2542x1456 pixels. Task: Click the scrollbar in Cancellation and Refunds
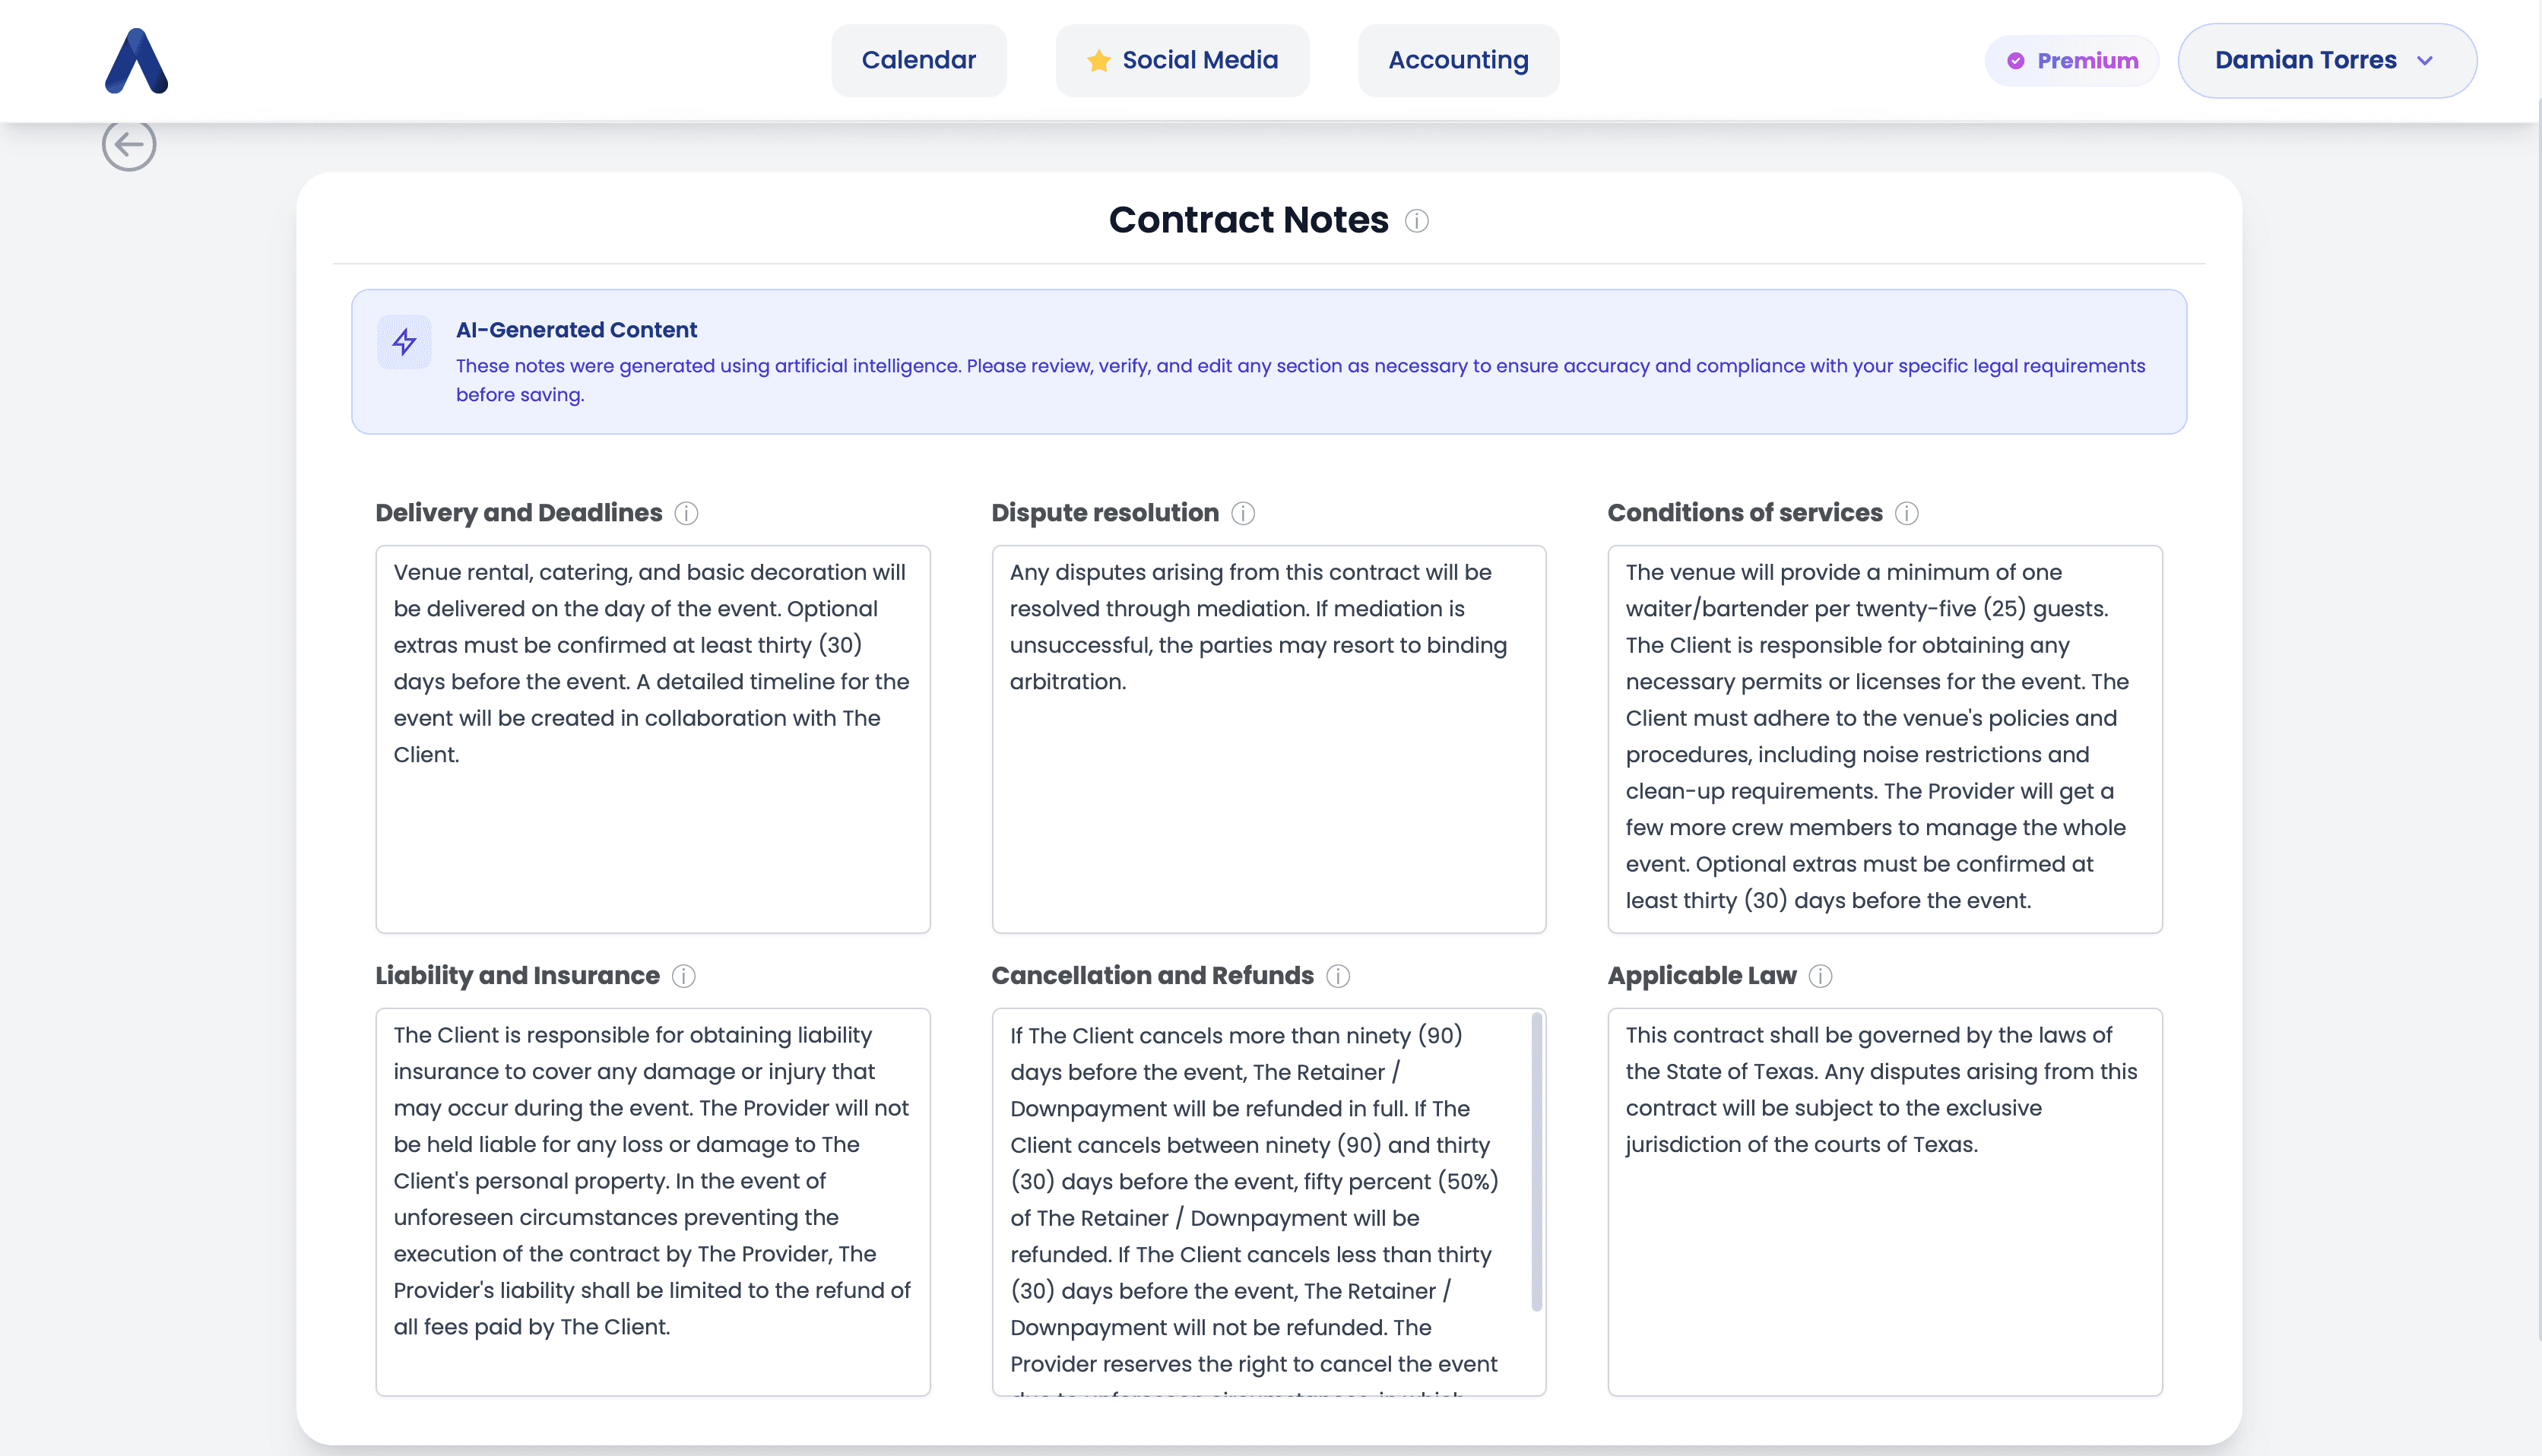(1536, 1160)
